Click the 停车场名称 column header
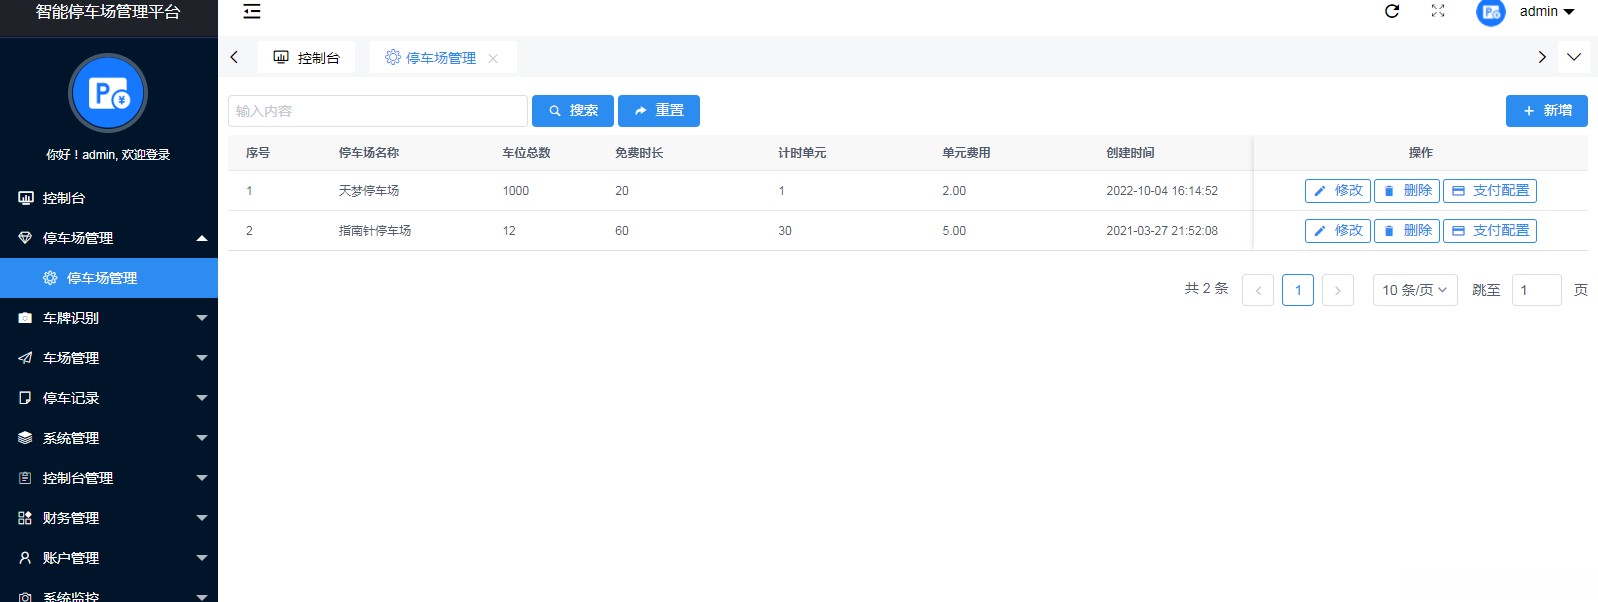Image resolution: width=1598 pixels, height=602 pixels. click(369, 153)
